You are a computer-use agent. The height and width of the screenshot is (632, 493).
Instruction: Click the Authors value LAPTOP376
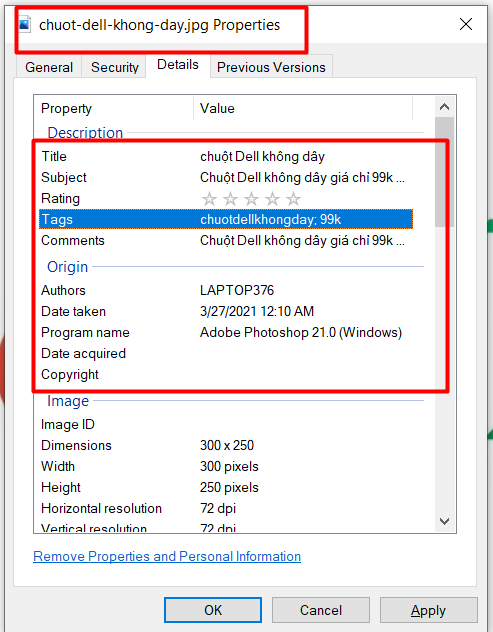tap(237, 290)
